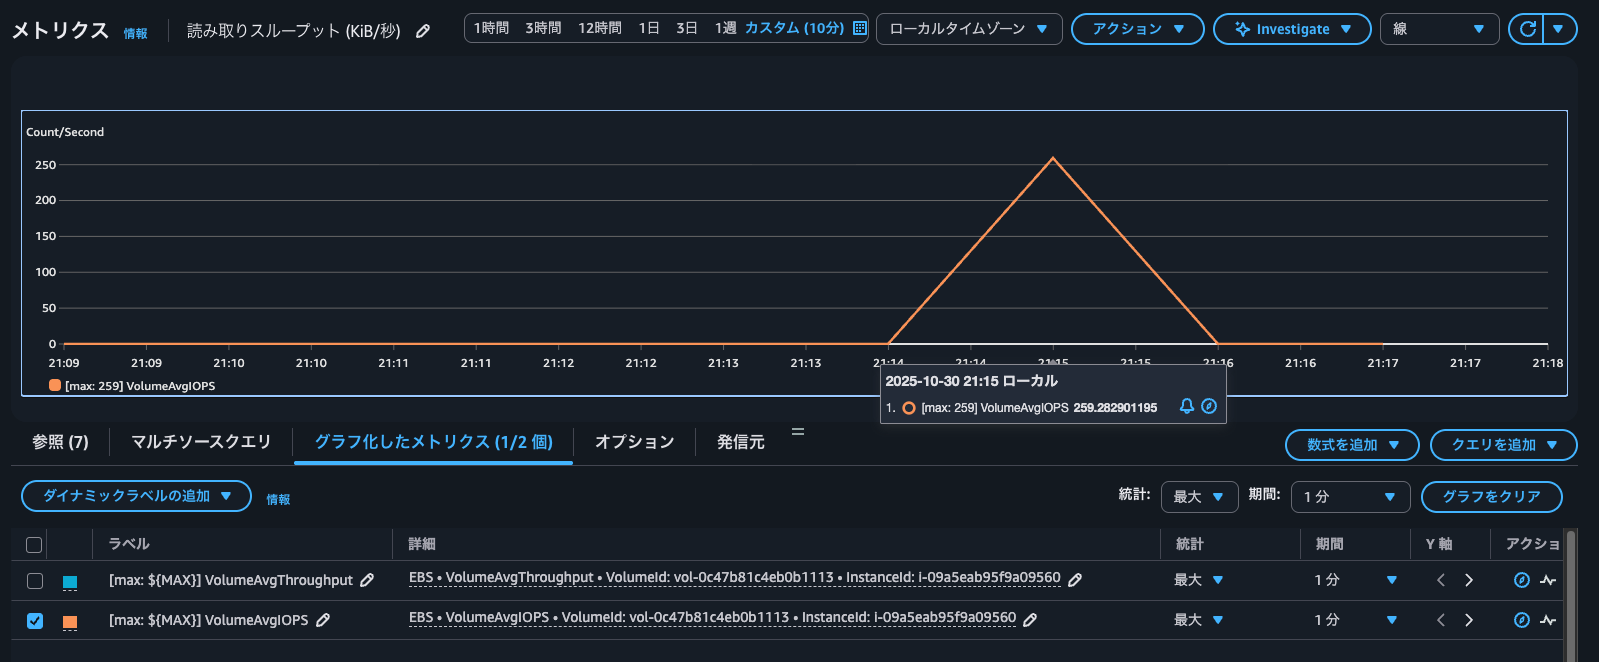Change period for VolumeAvgIOPS row
Image resolution: width=1599 pixels, height=662 pixels.
[x=1355, y=620]
